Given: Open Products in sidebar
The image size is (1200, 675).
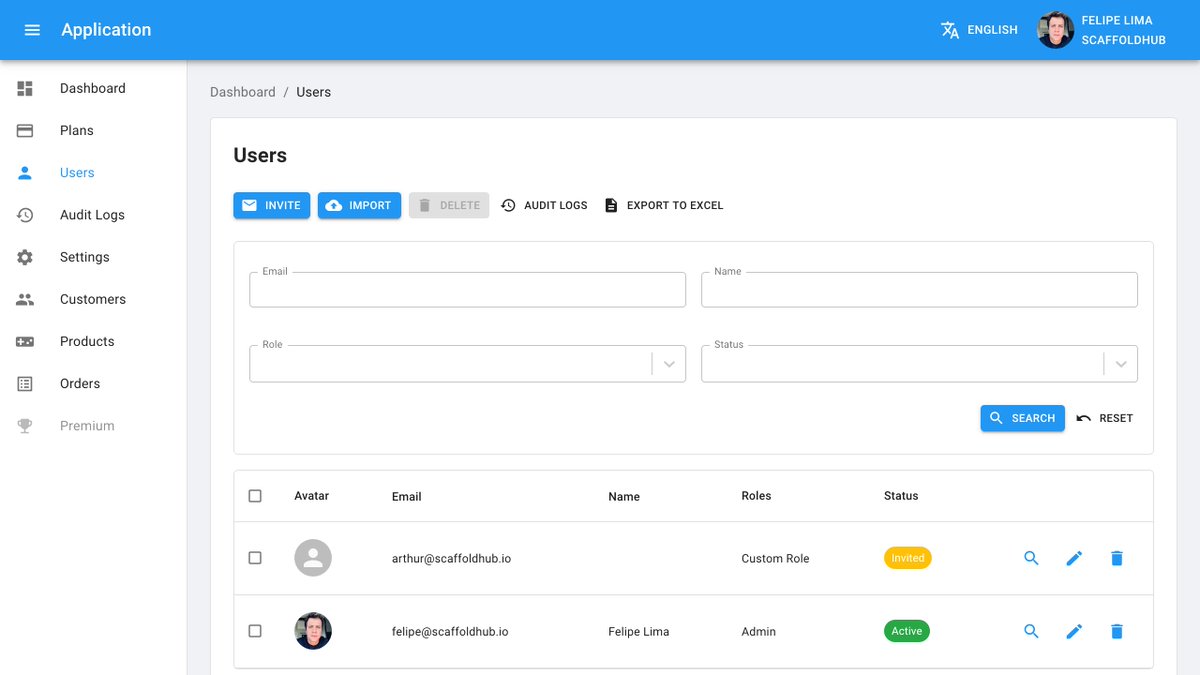Looking at the screenshot, I should [x=93, y=341].
